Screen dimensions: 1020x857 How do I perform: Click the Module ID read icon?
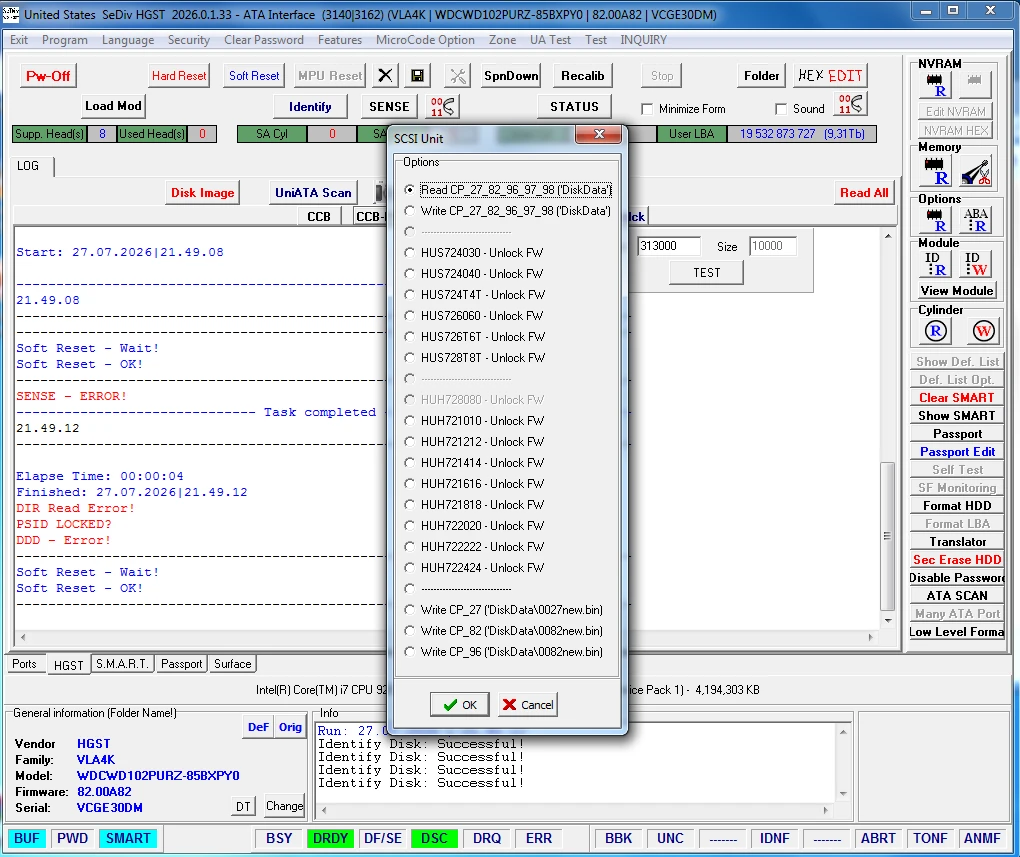pos(935,264)
